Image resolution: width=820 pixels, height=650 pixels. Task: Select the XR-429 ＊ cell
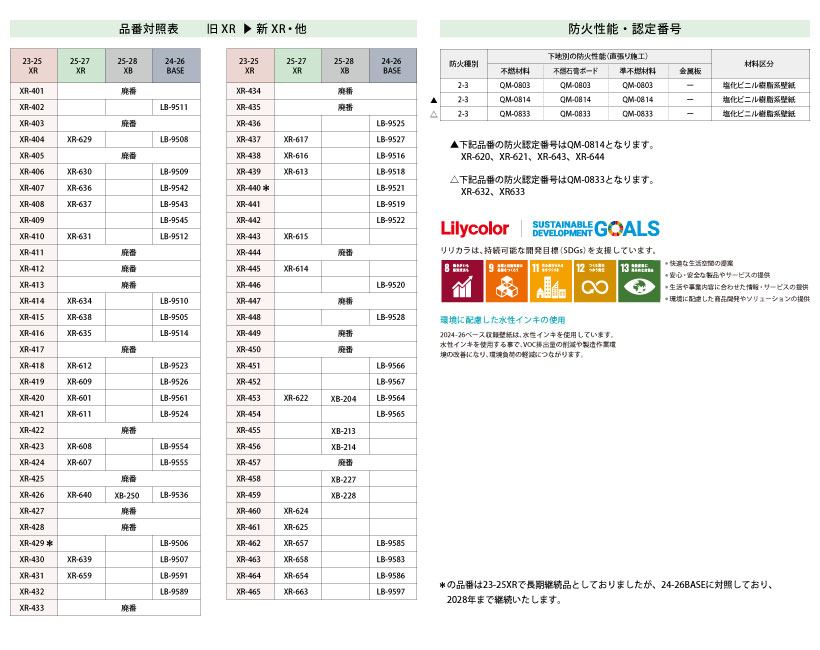pyautogui.click(x=32, y=543)
